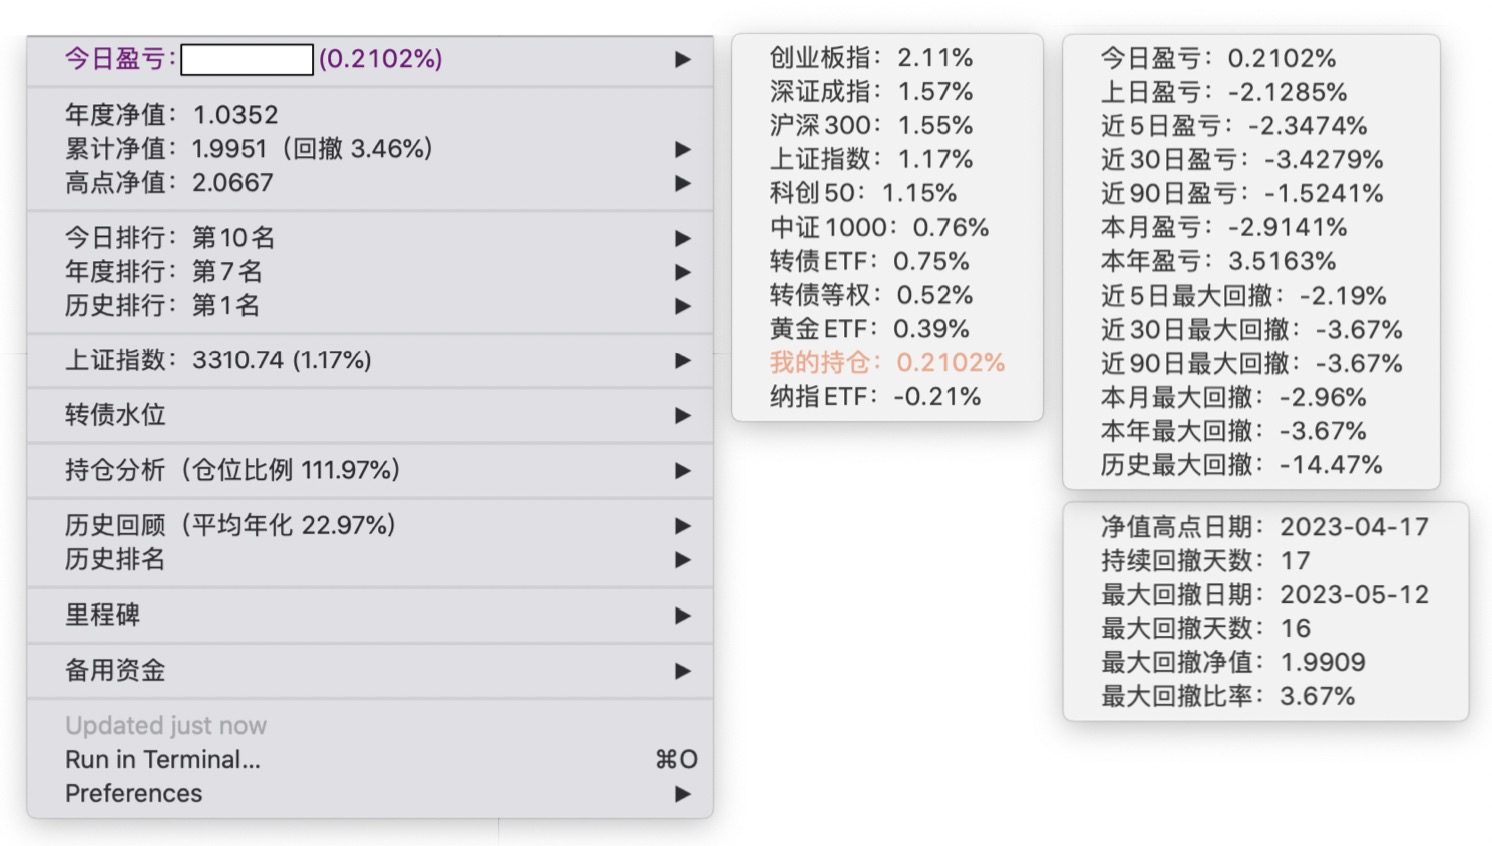Expand the 高点净值 submenu arrow

[x=683, y=183]
